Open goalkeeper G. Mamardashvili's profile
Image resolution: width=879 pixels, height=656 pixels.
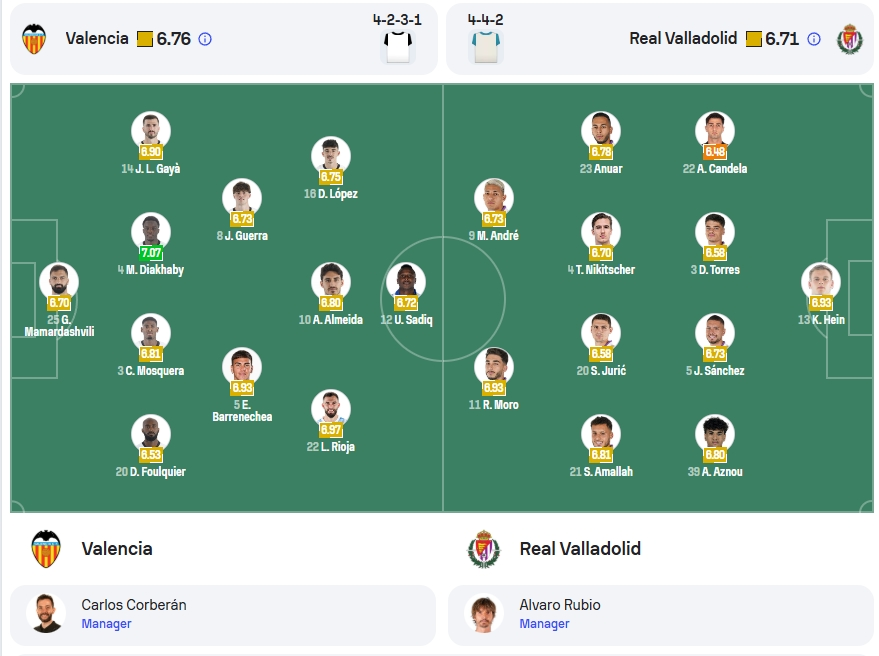tap(59, 282)
